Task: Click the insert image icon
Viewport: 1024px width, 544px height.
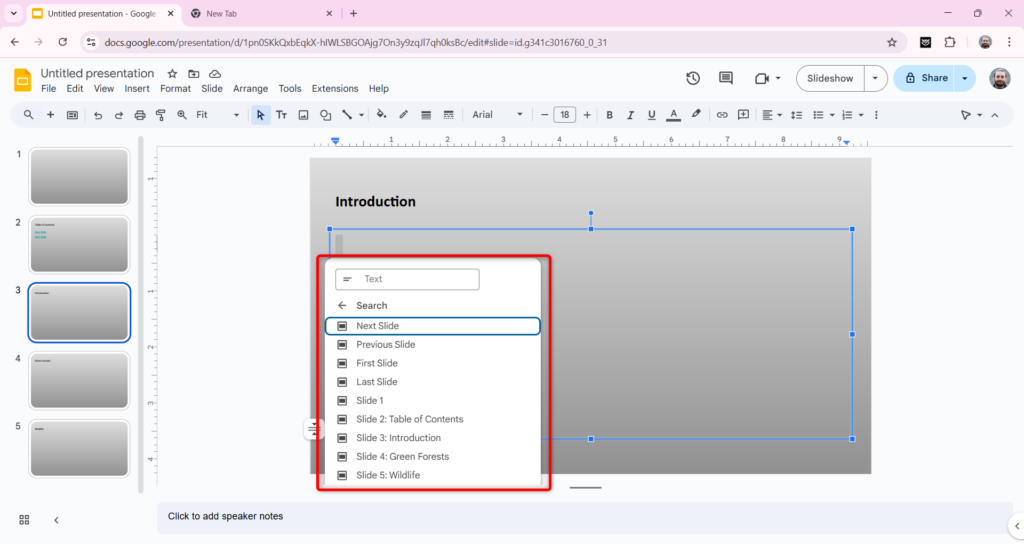Action: coord(303,115)
